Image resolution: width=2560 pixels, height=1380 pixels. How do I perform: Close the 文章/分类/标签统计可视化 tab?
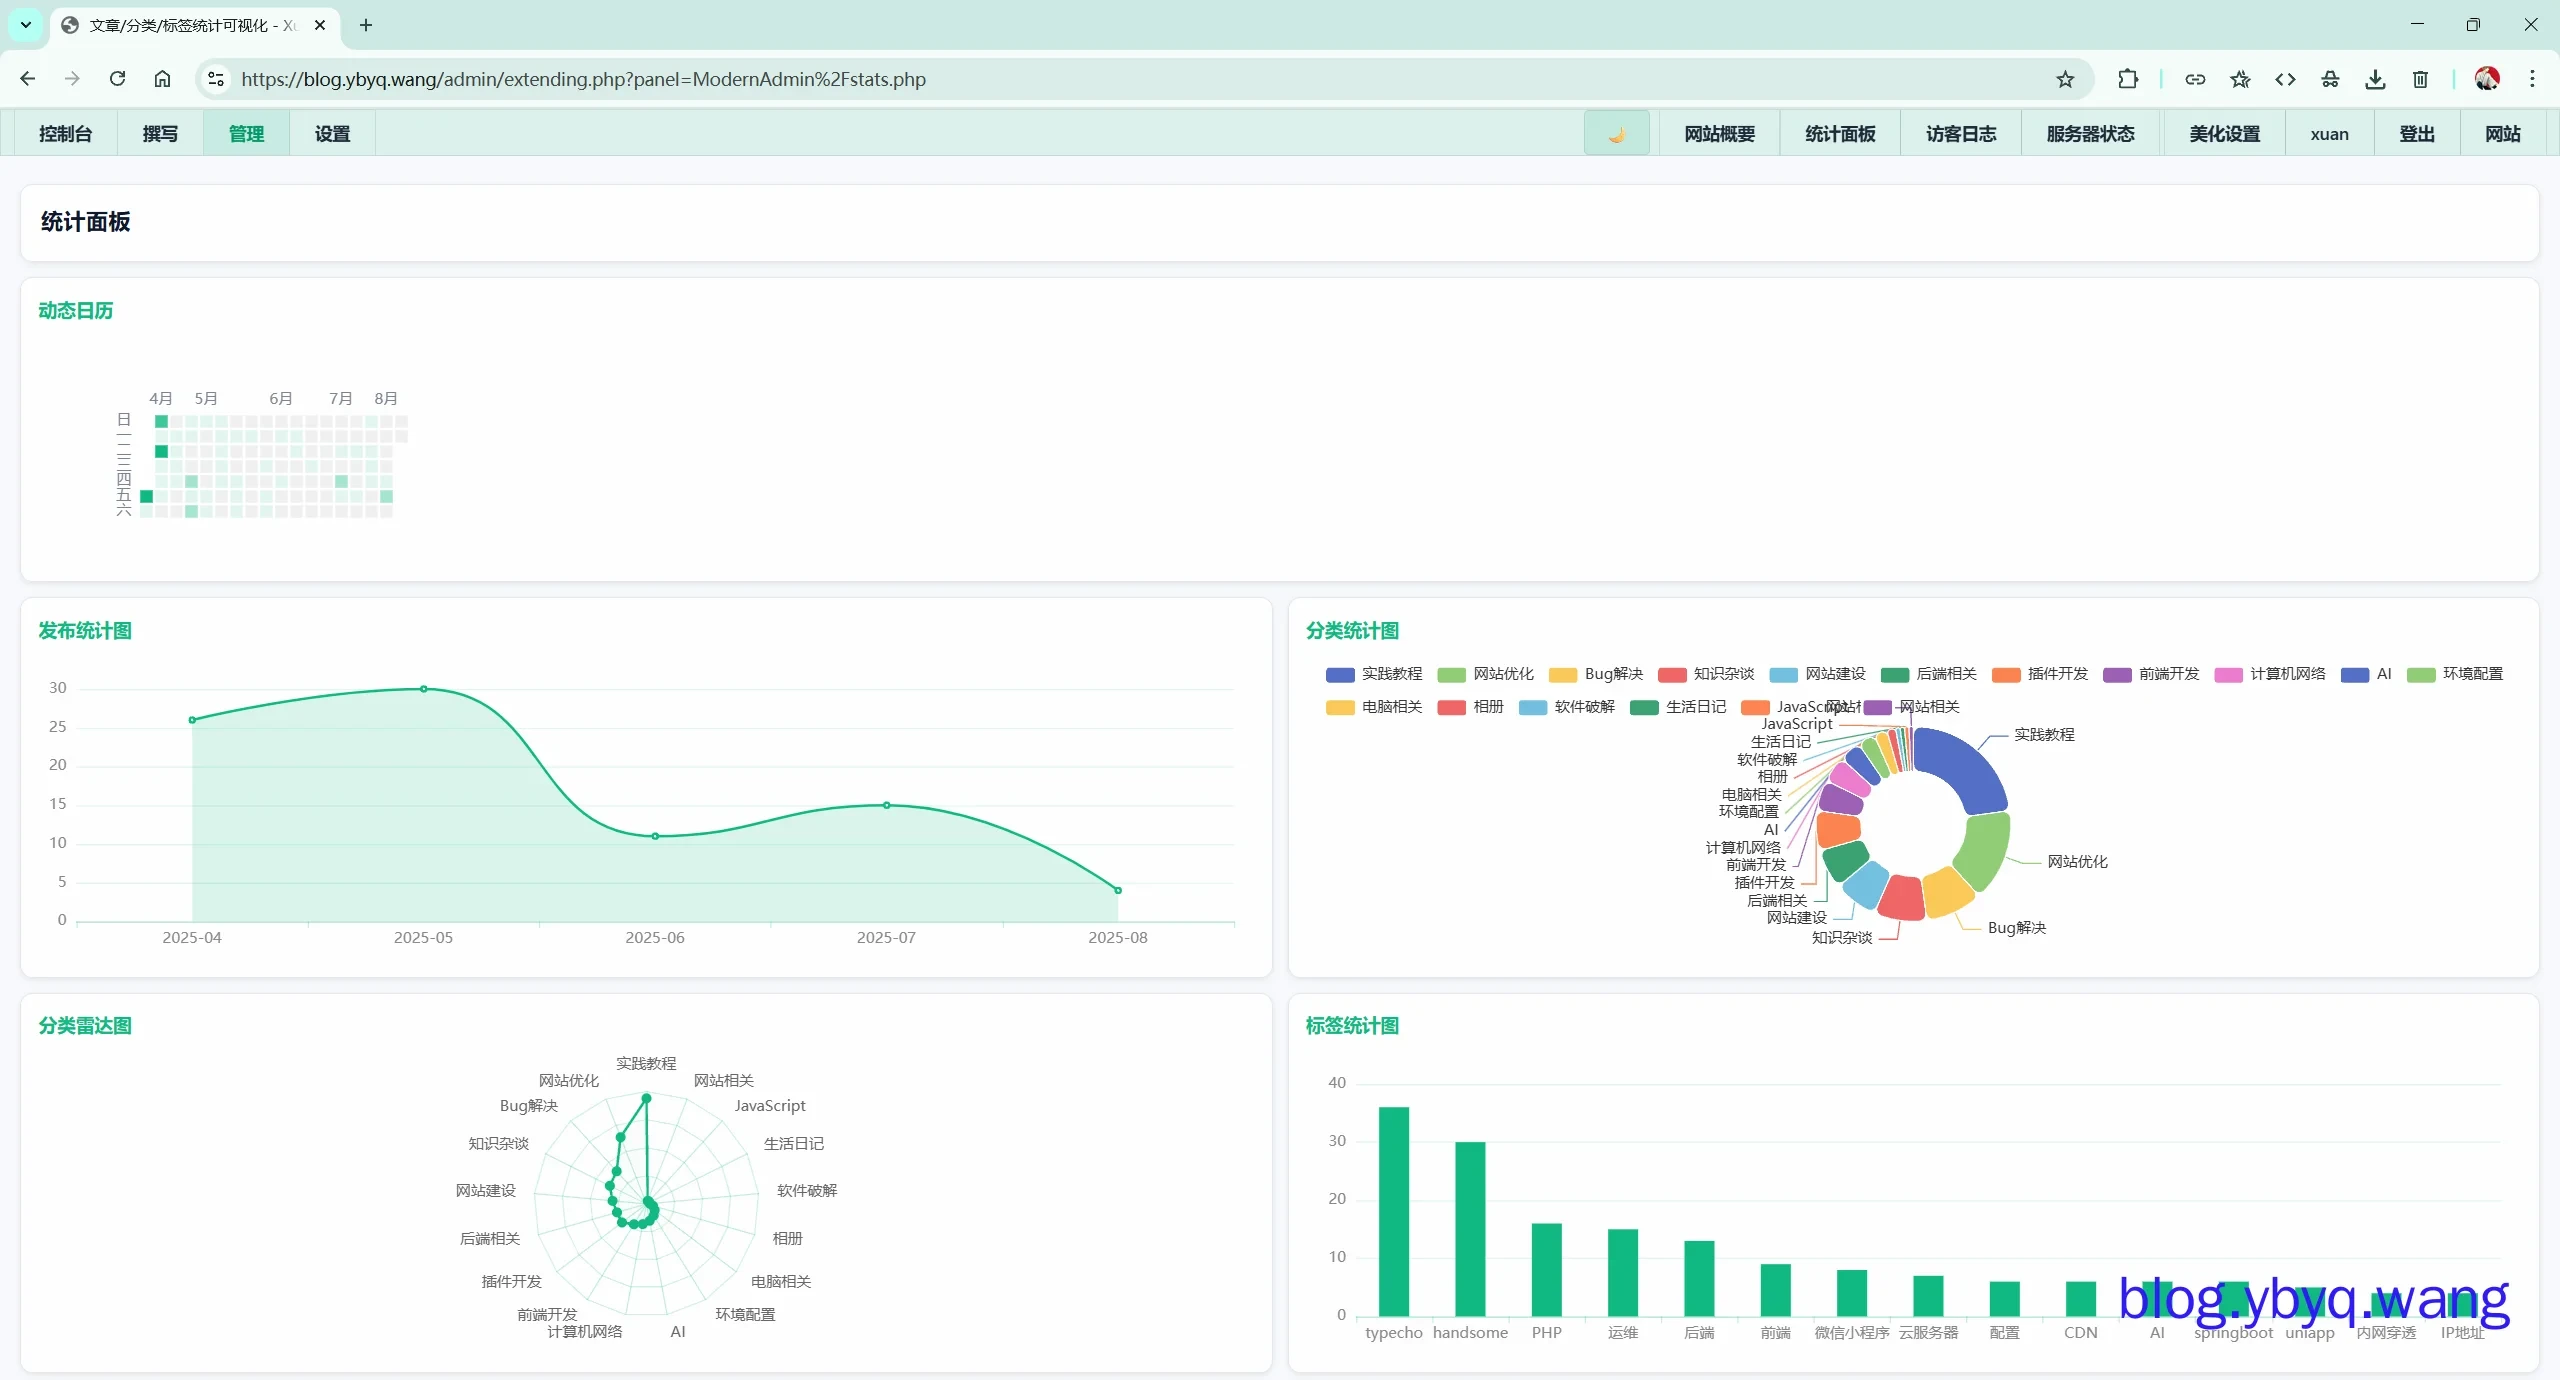[320, 25]
